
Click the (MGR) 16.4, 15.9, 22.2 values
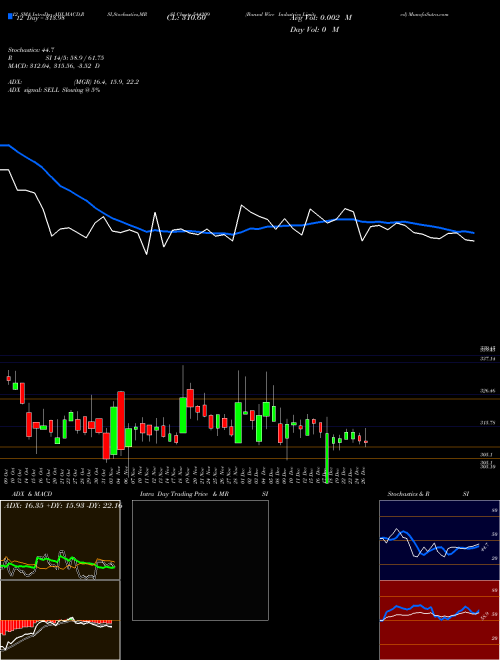click(106, 82)
